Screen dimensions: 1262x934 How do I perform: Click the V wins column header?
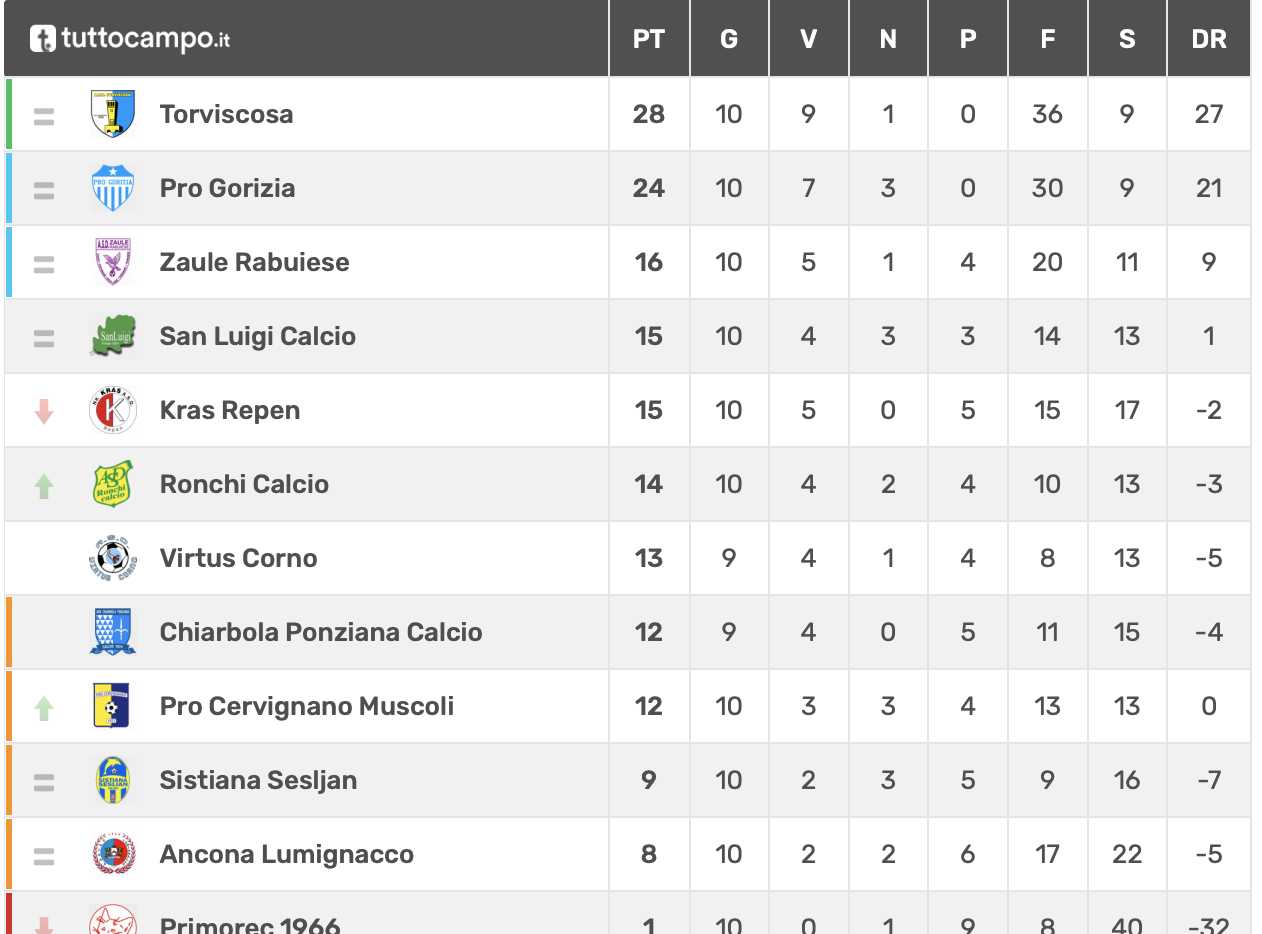[808, 39]
